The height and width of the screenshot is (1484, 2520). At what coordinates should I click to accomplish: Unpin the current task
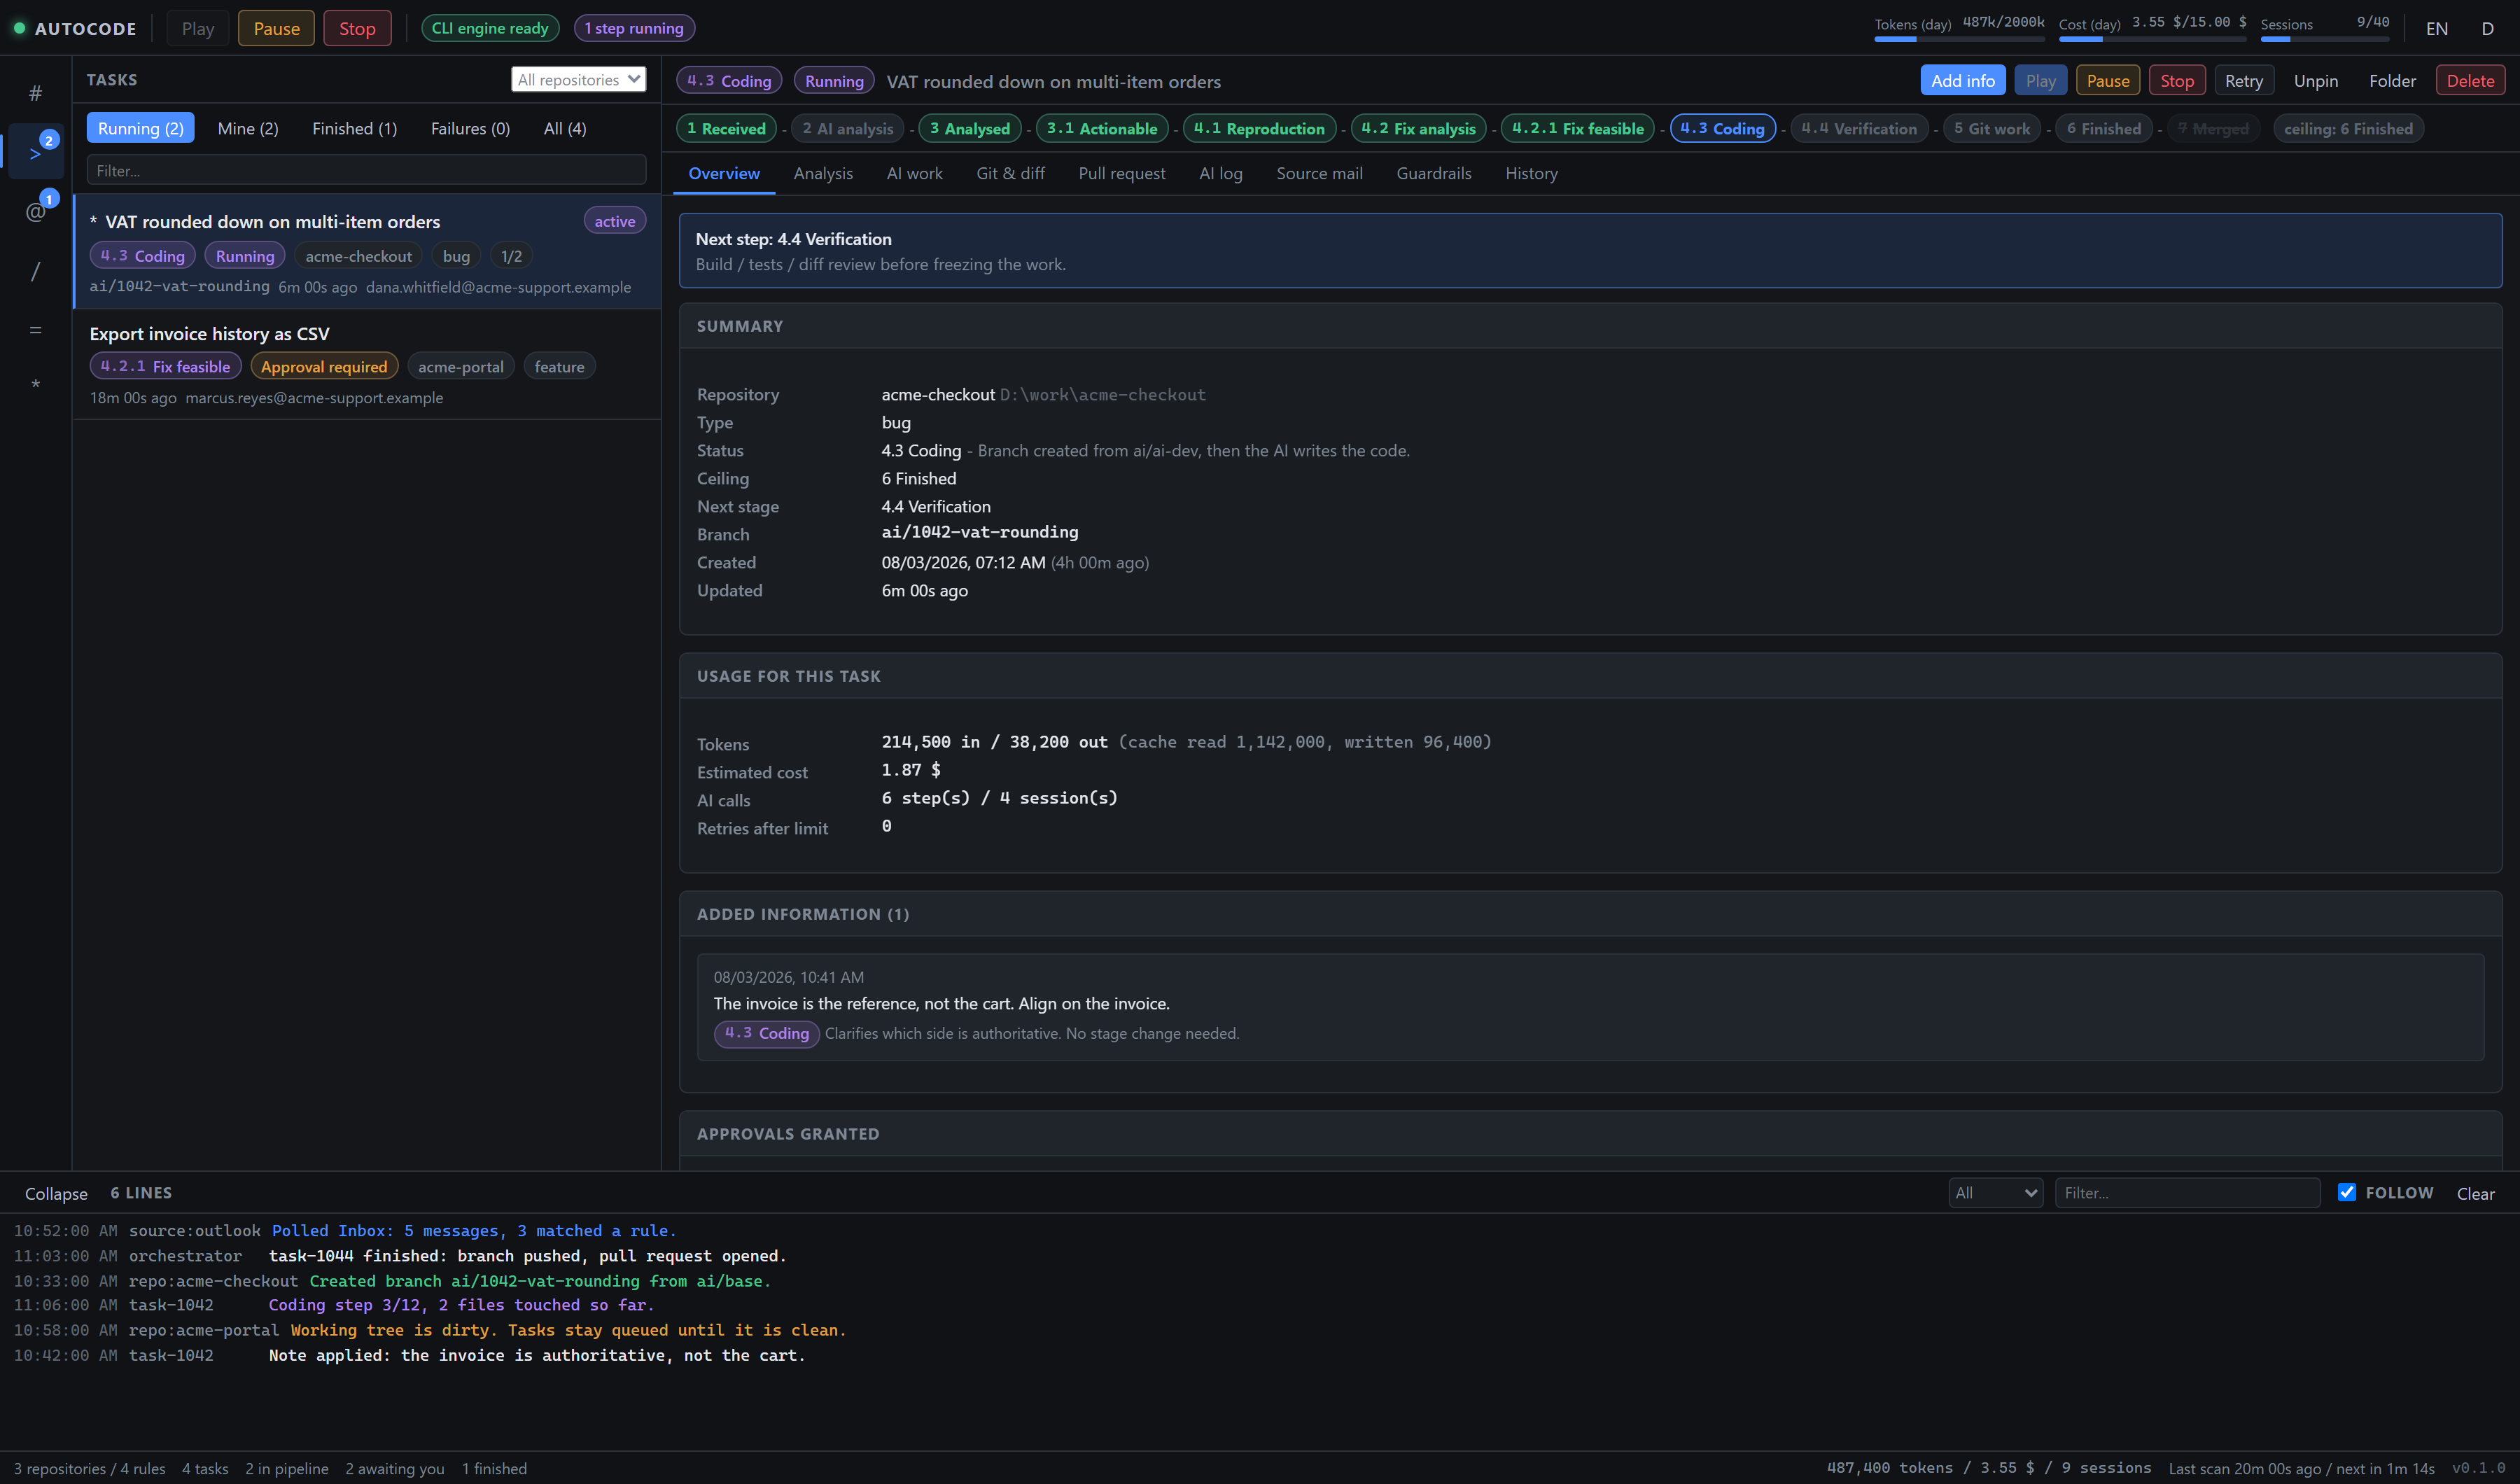pyautogui.click(x=2315, y=80)
